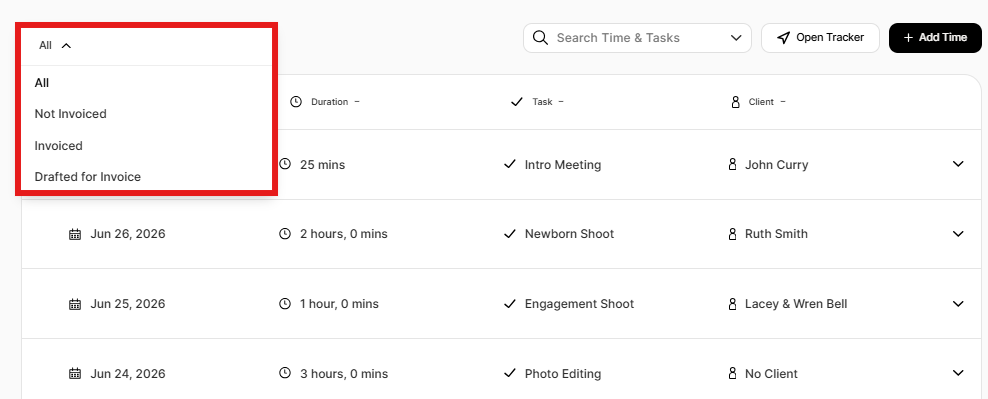Click the Jun 25, 2026 date
This screenshot has width=988, height=399.
pyautogui.click(x=128, y=304)
